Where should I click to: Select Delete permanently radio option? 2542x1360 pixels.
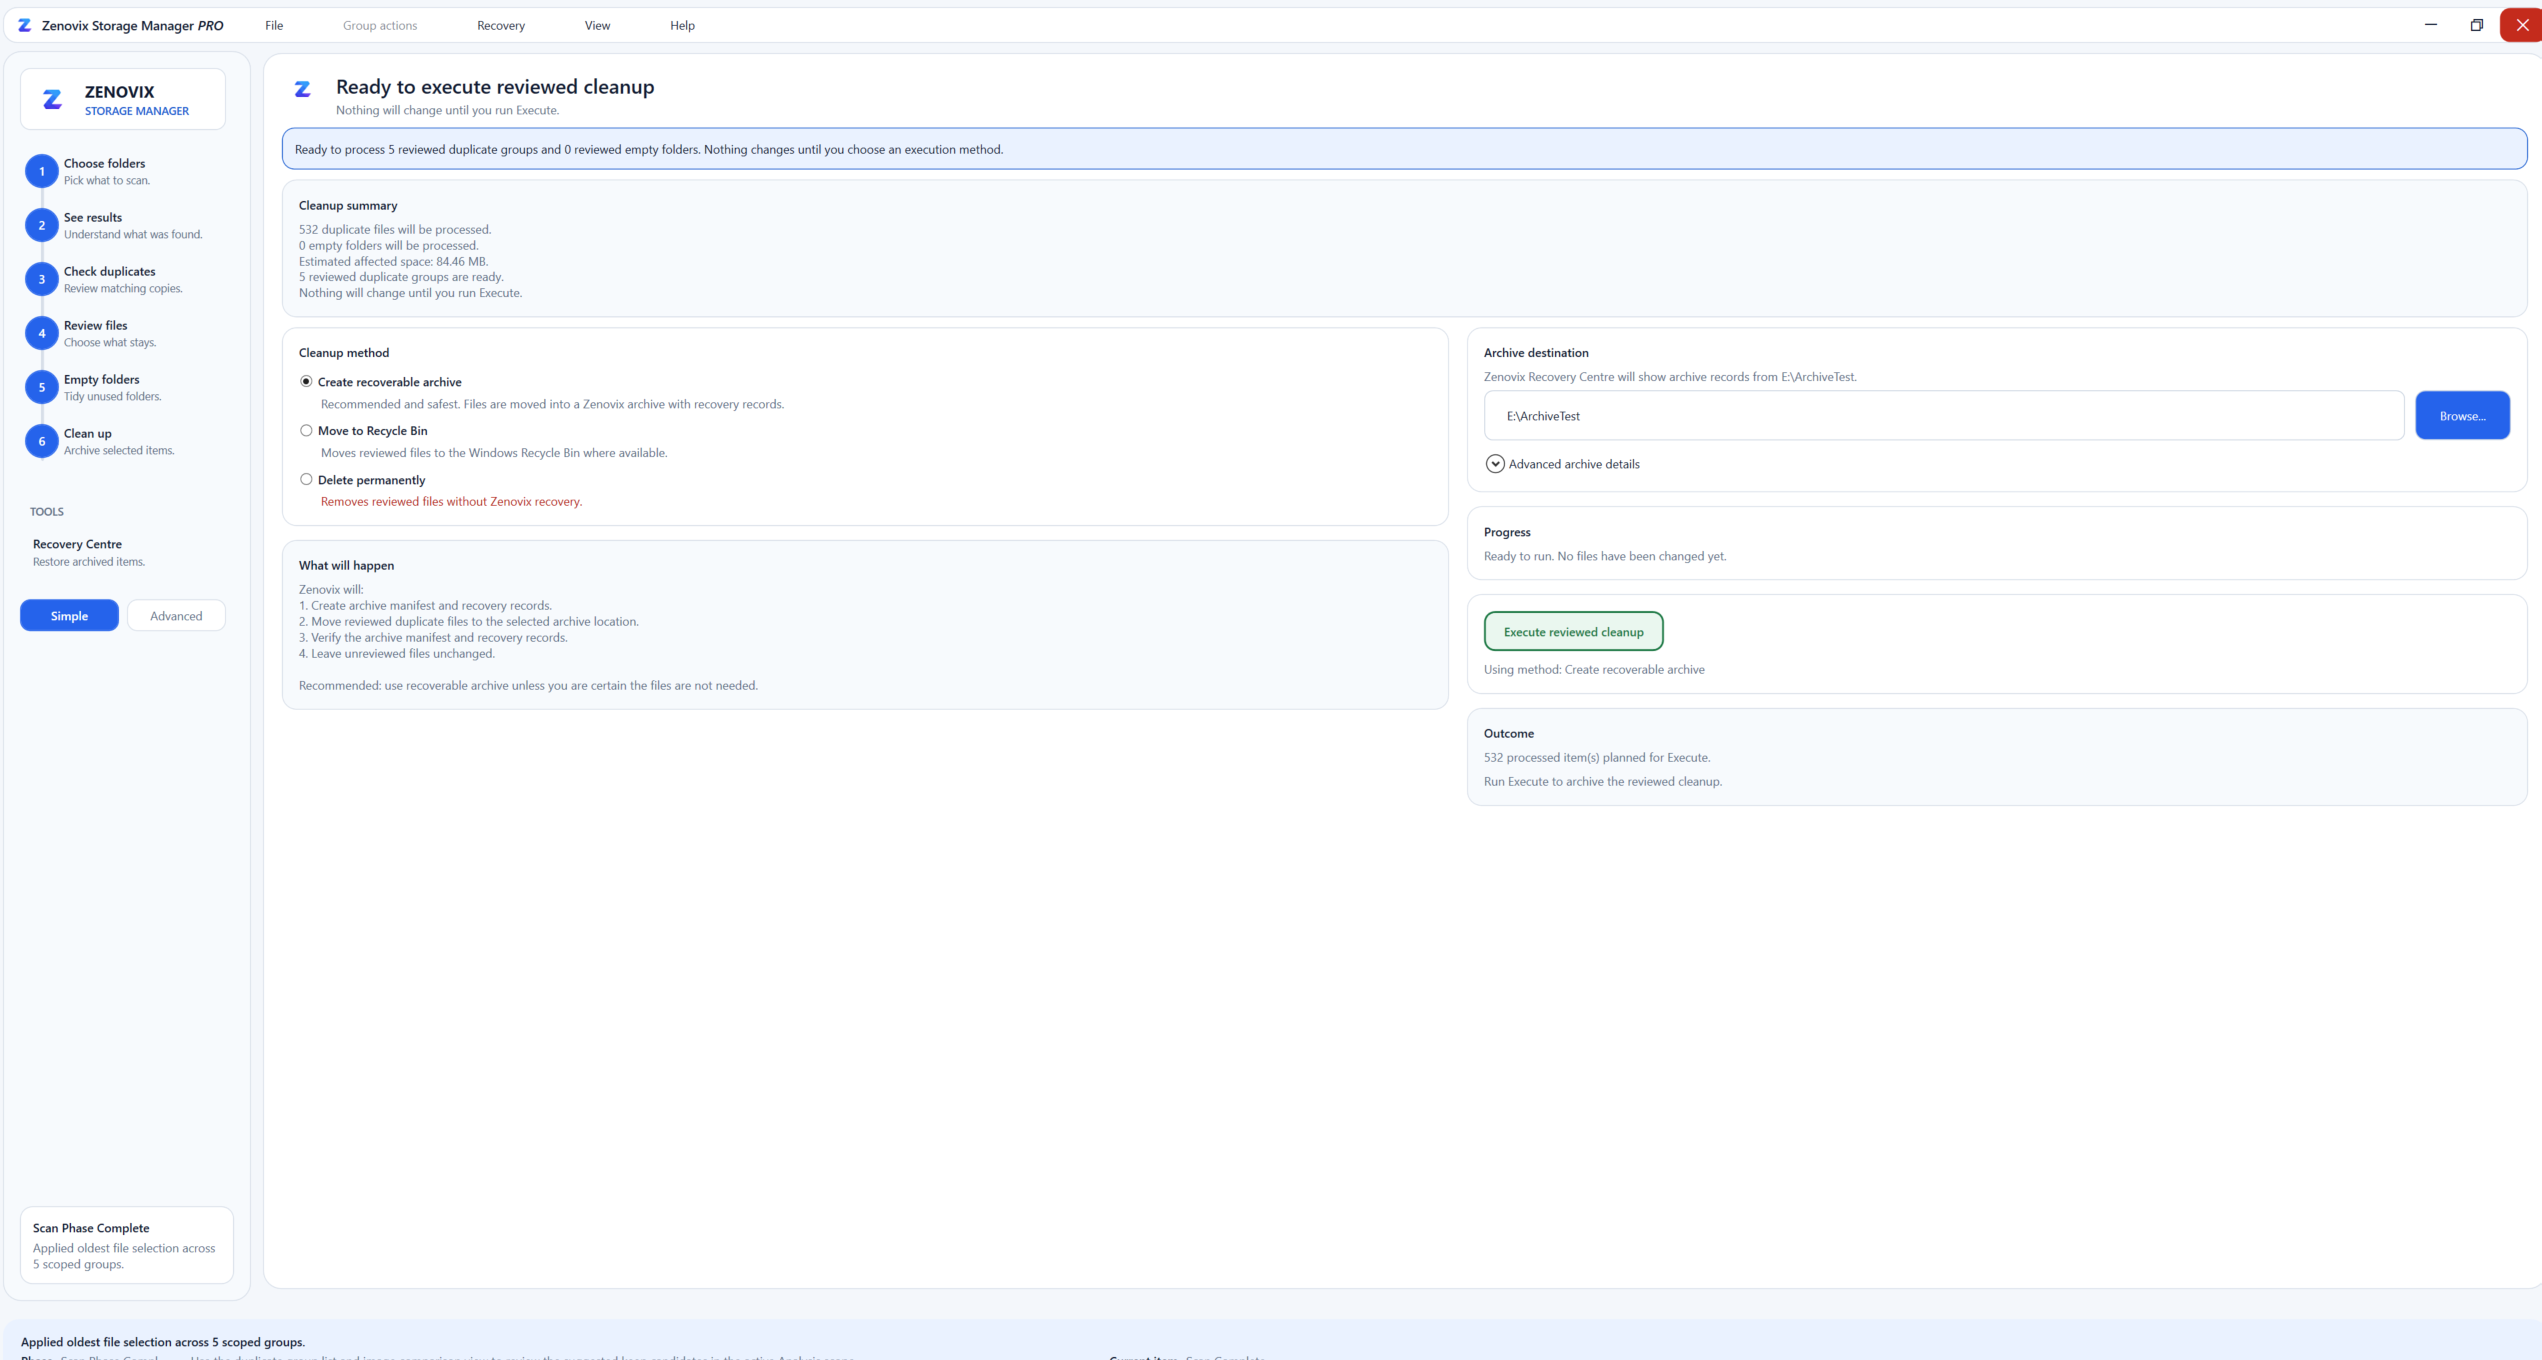point(306,480)
